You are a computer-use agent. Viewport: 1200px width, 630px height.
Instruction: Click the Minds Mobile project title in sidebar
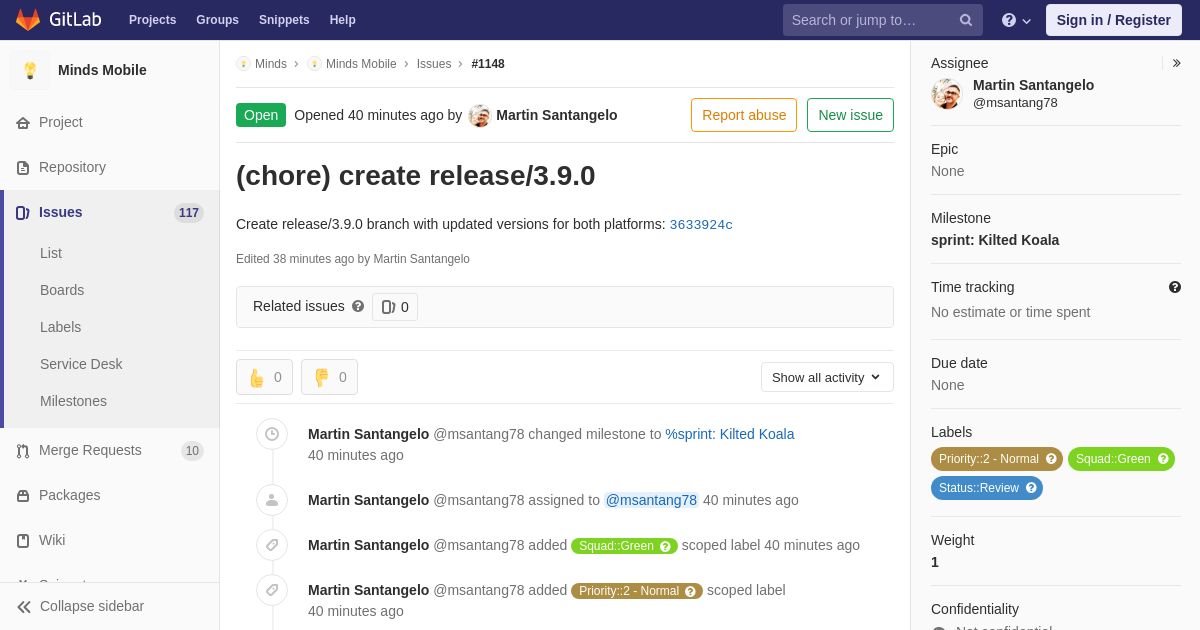click(x=102, y=70)
